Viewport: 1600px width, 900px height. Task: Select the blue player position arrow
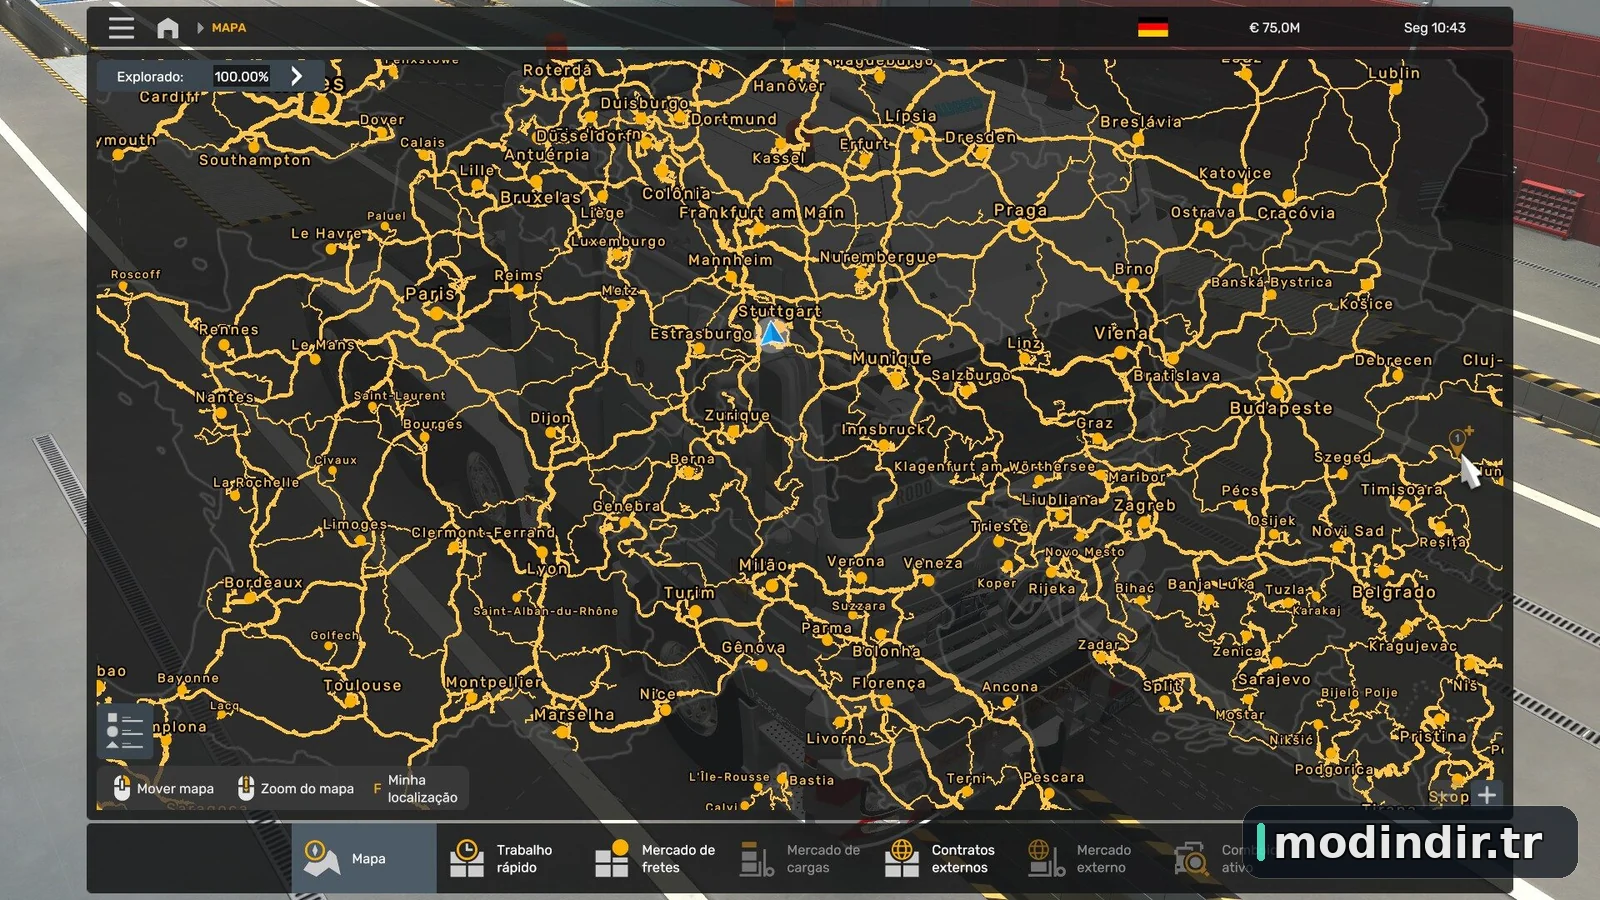(771, 333)
